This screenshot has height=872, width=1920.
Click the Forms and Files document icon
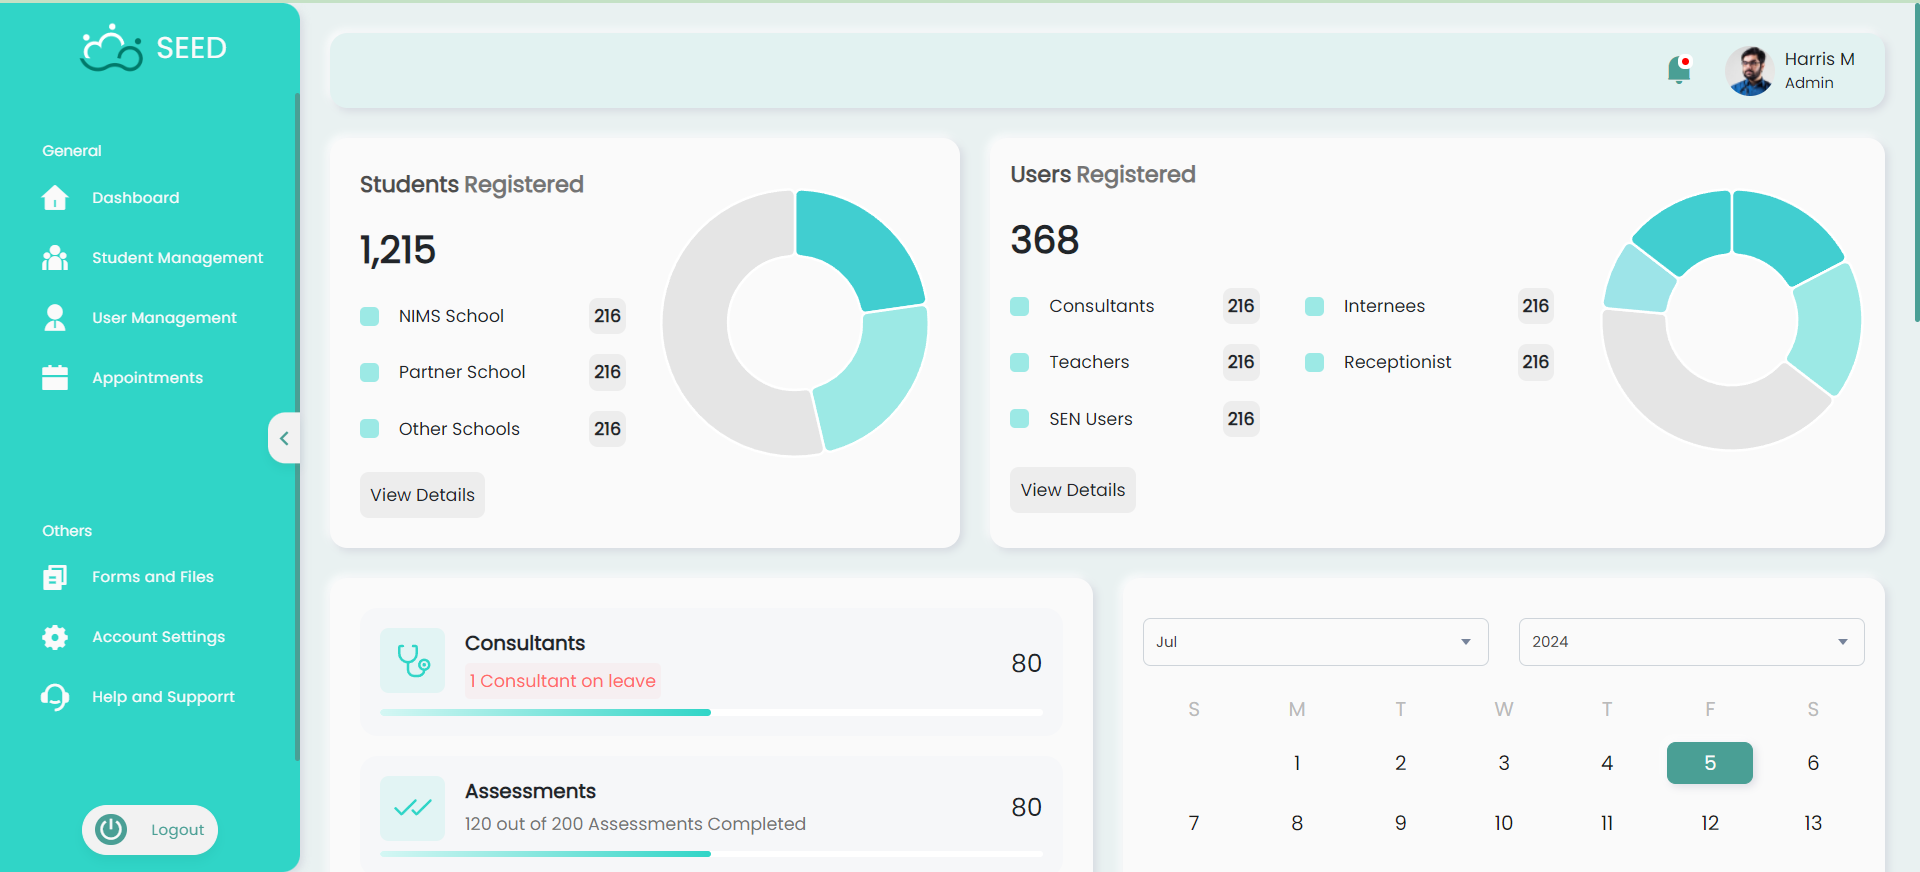tap(55, 577)
